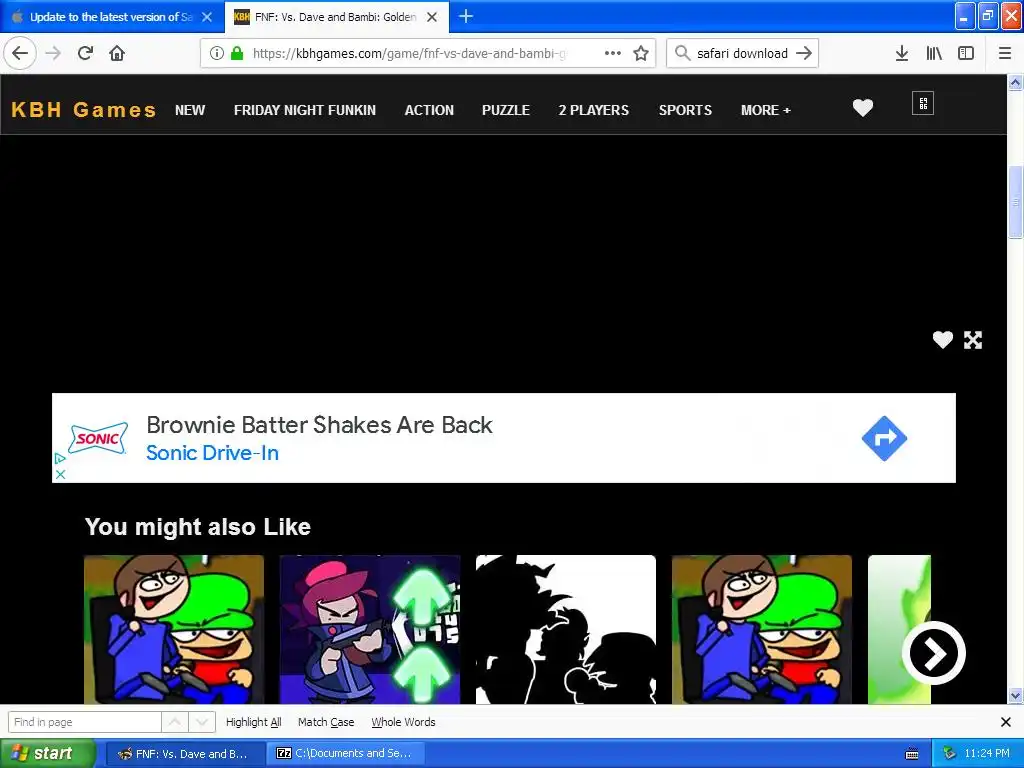The width and height of the screenshot is (1024, 768).
Task: Expand the game to fullscreen
Action: (973, 340)
